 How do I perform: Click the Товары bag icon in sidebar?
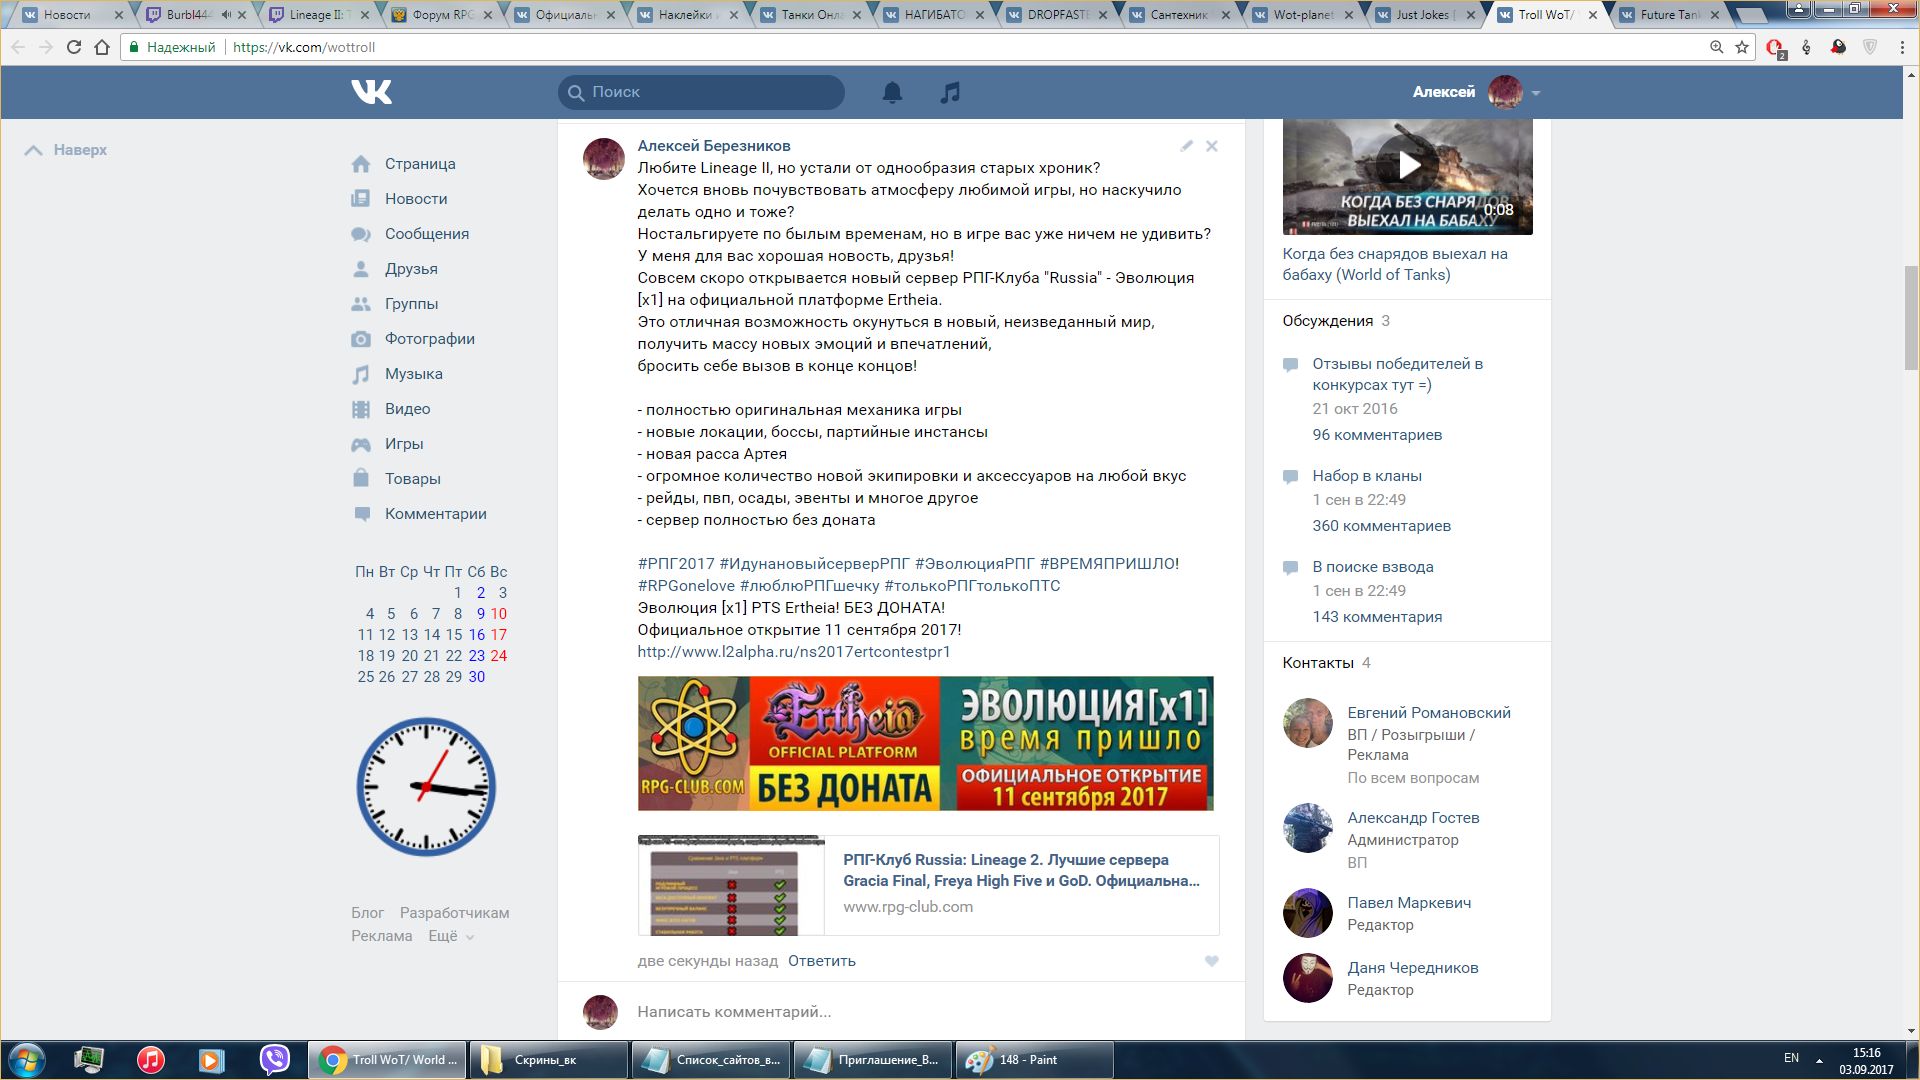[361, 479]
